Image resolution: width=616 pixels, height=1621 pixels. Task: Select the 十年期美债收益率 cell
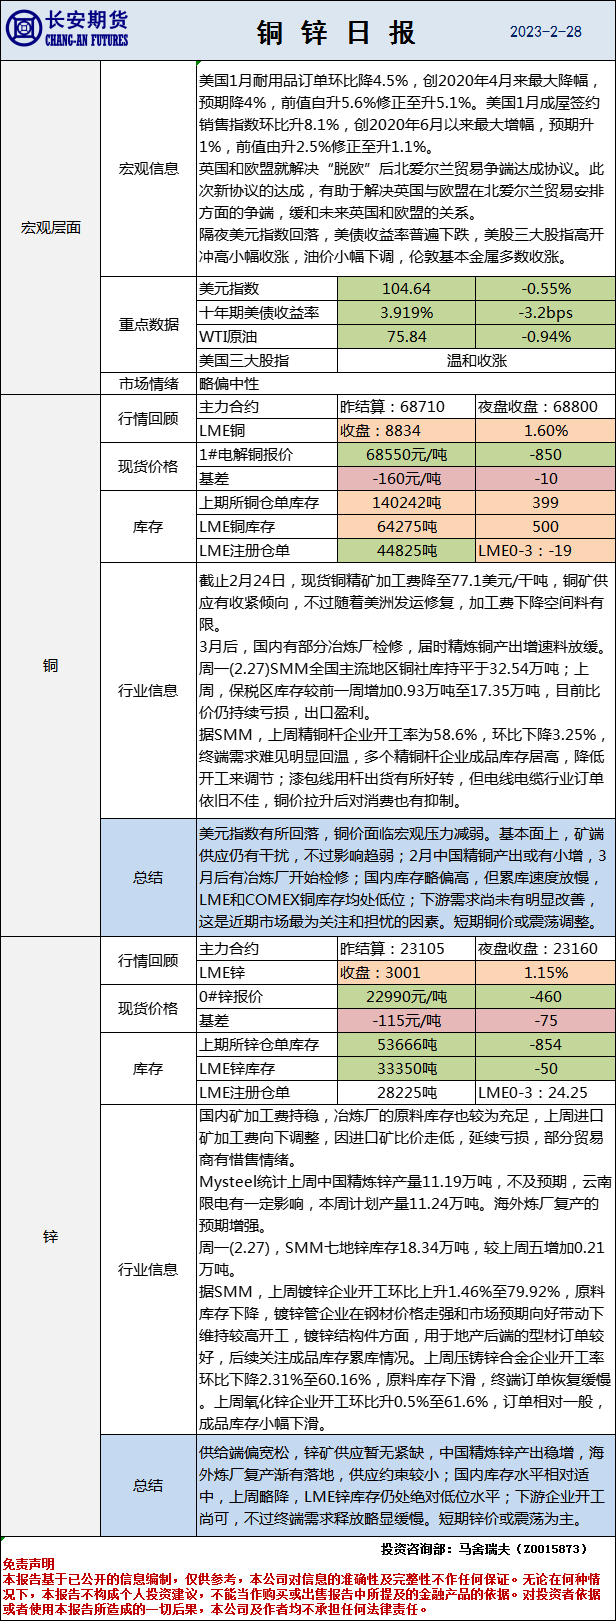coord(267,312)
